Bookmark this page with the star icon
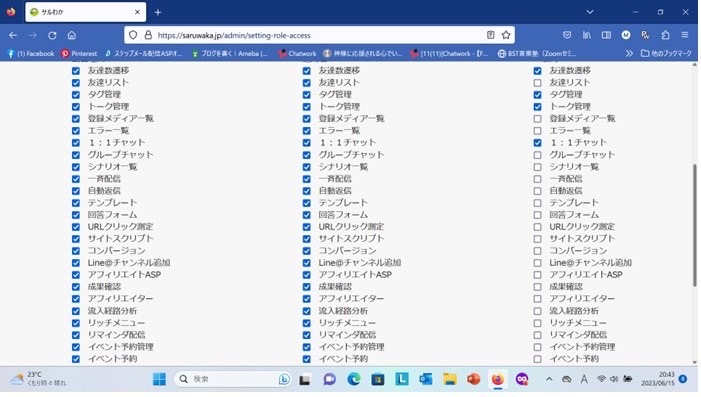 (506, 35)
